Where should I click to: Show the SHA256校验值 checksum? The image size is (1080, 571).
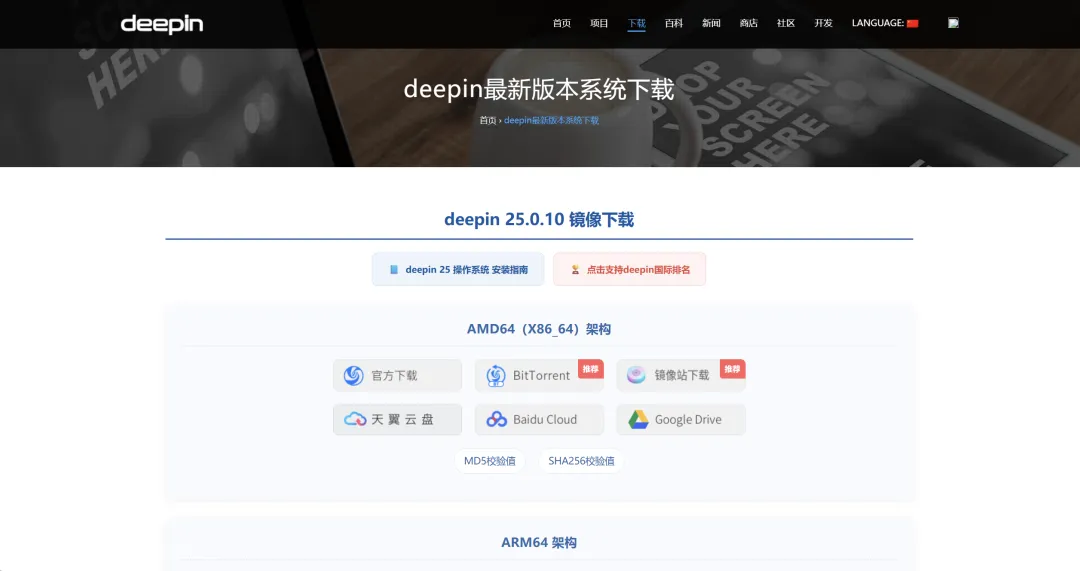tap(581, 461)
